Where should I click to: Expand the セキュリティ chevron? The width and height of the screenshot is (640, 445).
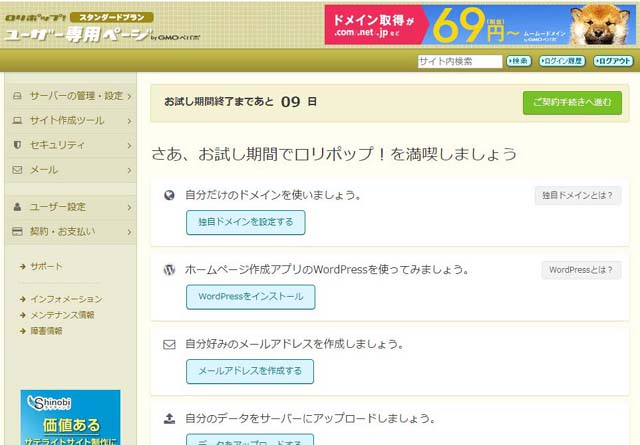pos(129,145)
